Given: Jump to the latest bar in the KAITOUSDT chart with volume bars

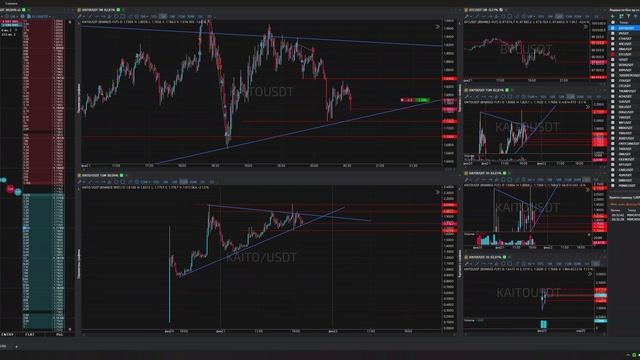Looking at the screenshot, I should (588, 190).
